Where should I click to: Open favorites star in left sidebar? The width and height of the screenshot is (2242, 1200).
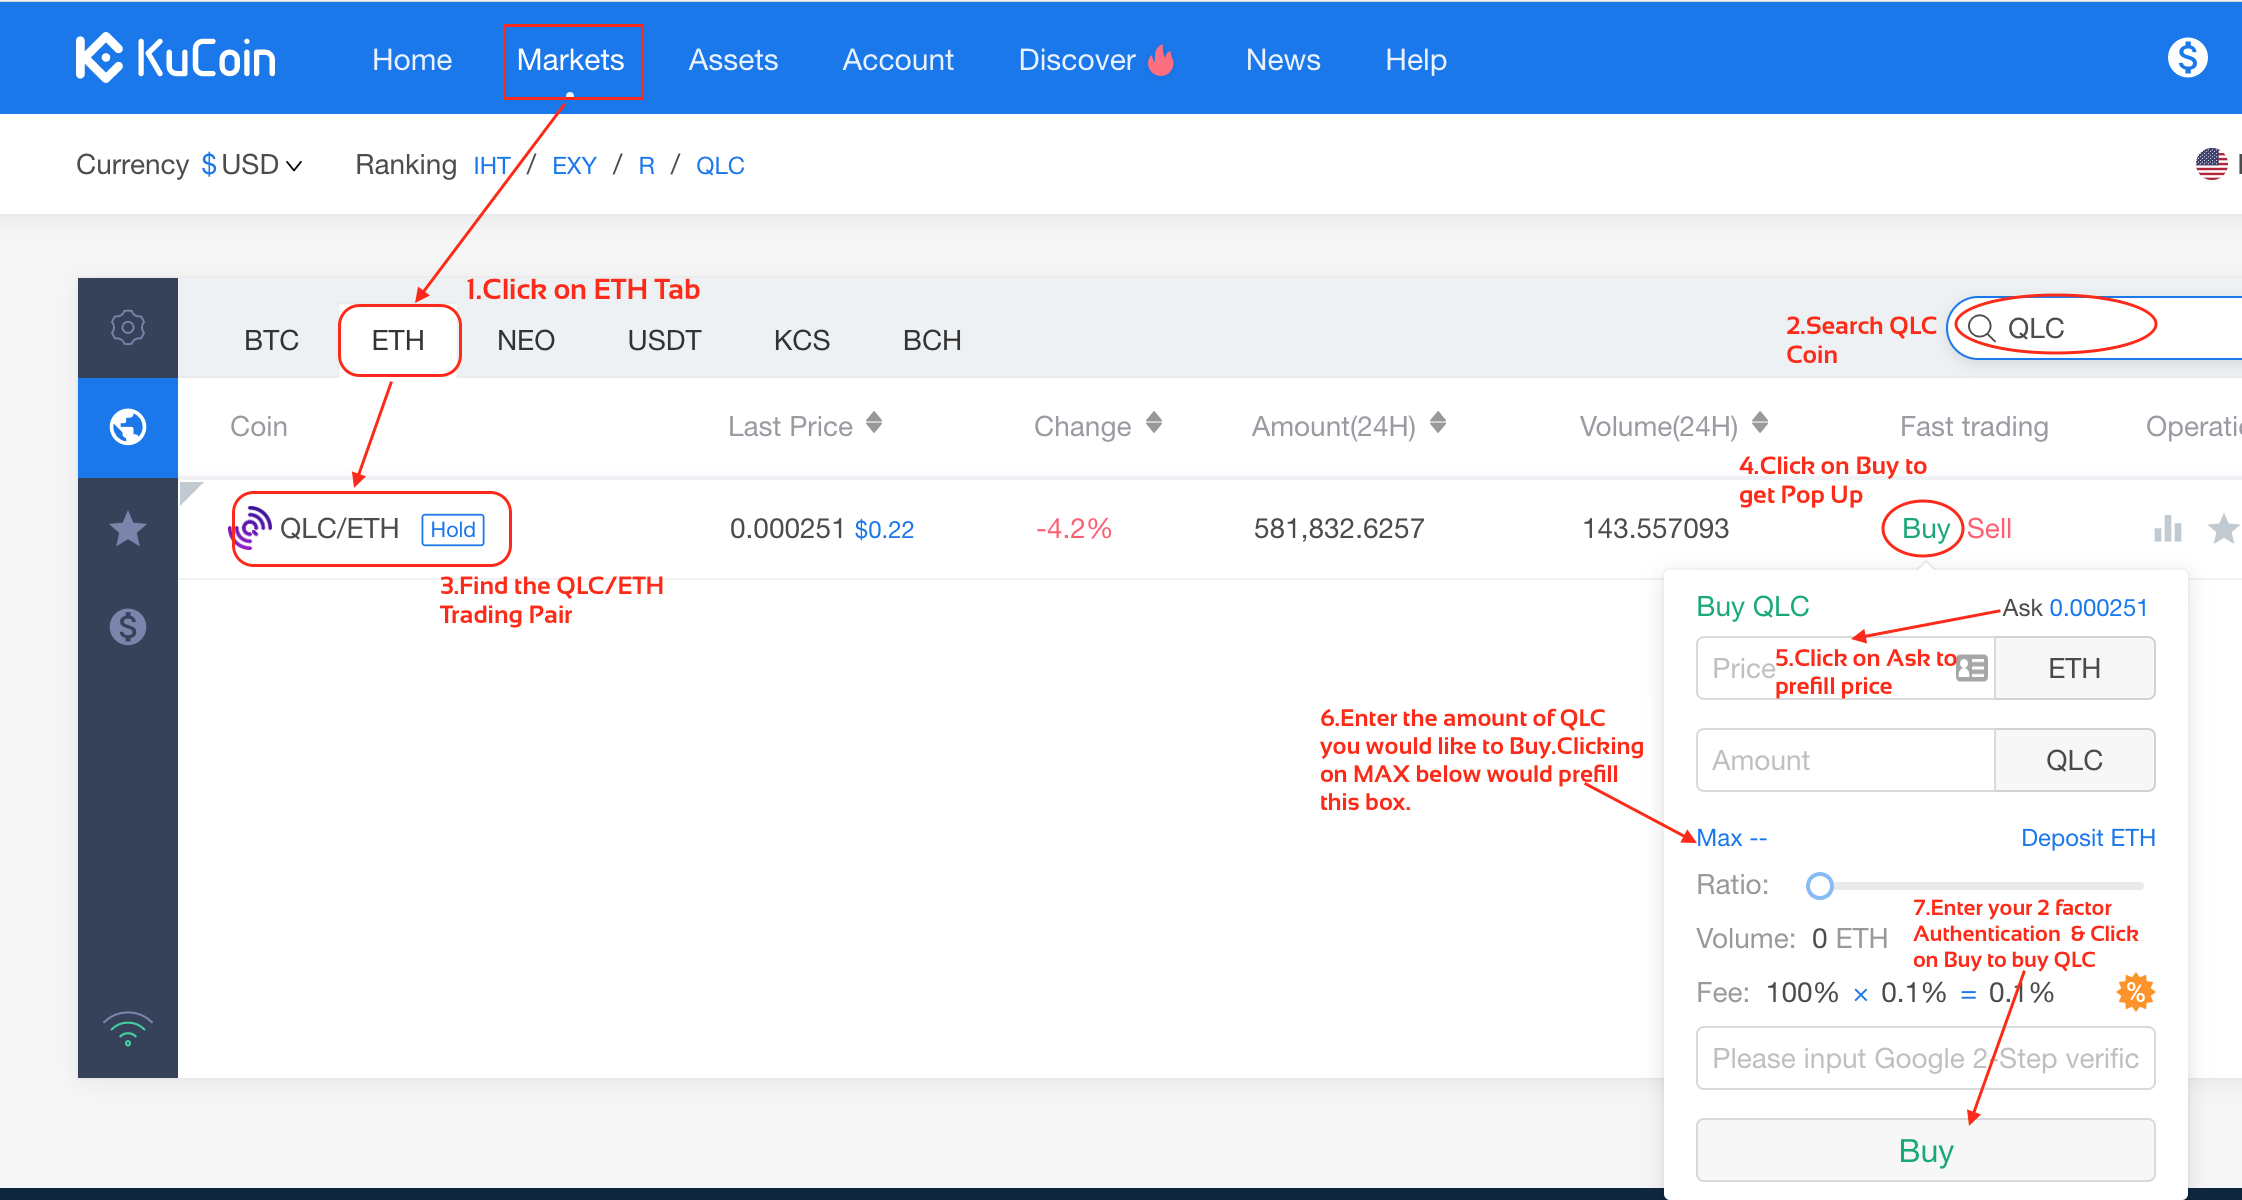click(x=128, y=528)
